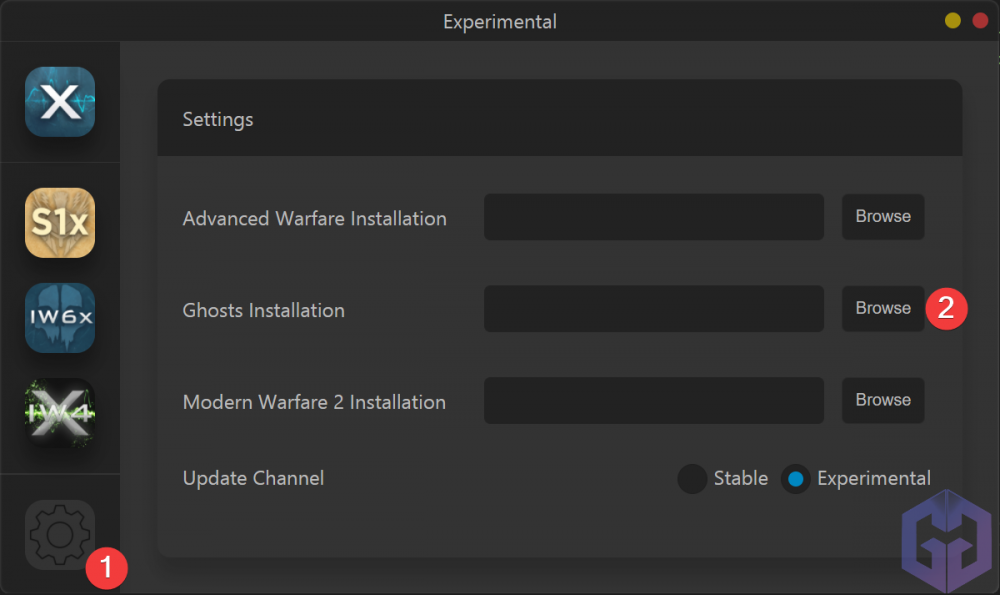Image resolution: width=1000 pixels, height=595 pixels.
Task: Browse for the Advanced Warfare installation folder
Action: pos(883,217)
